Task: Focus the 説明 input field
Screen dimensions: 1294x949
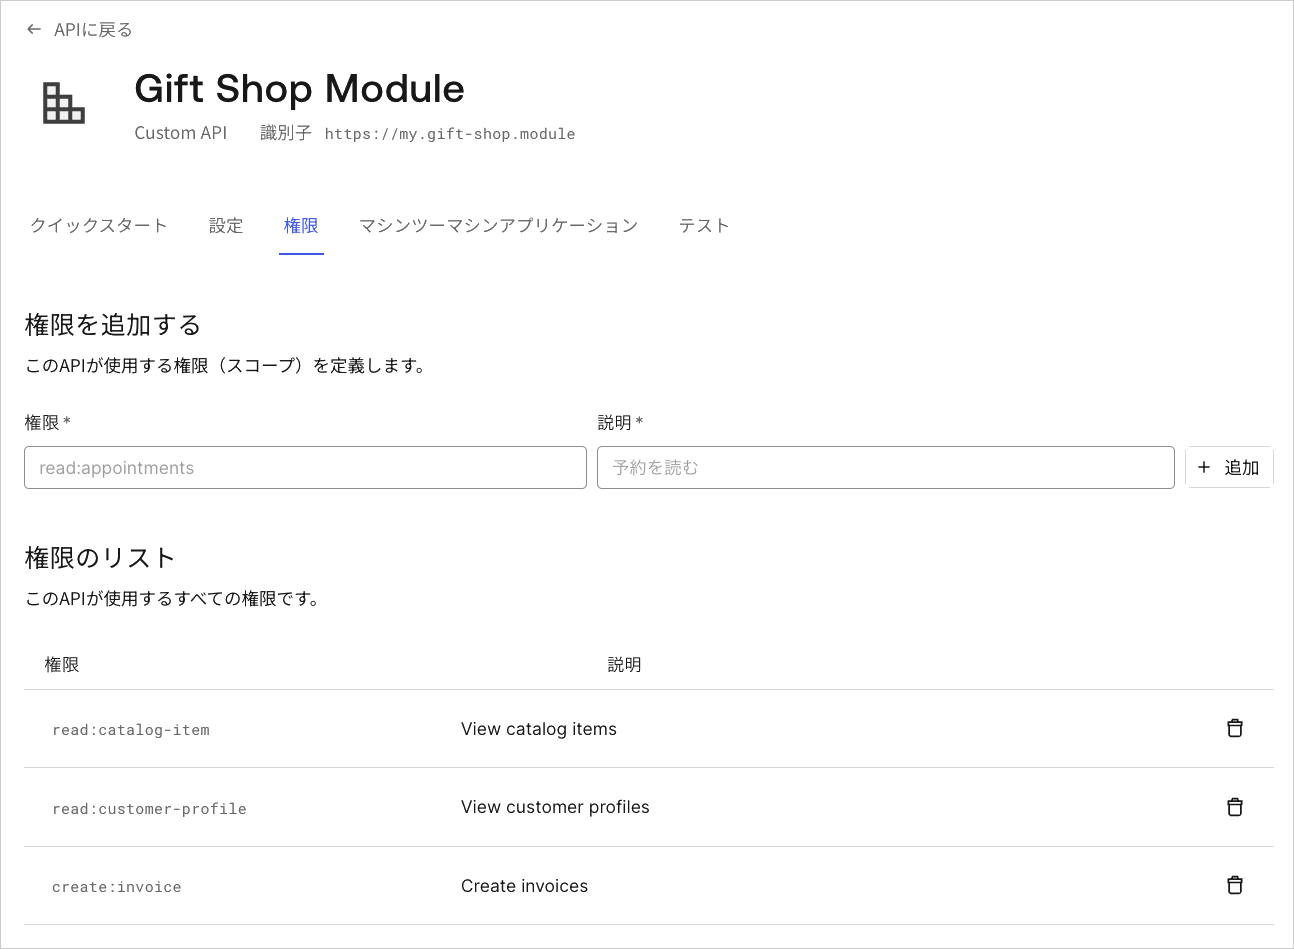Action: tap(886, 467)
